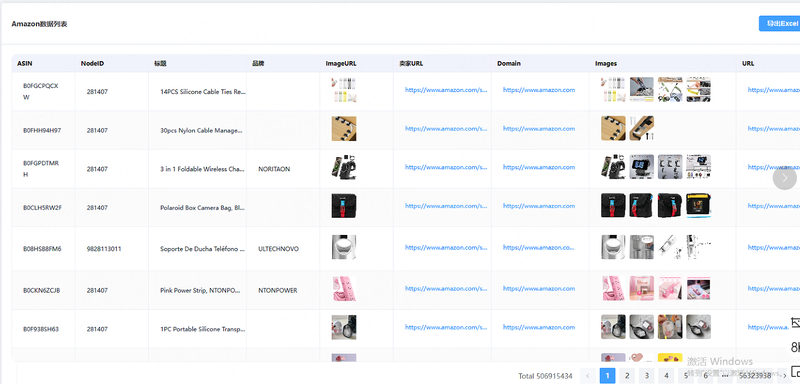Go to pagination page 2
The image size is (800, 384).
click(627, 375)
